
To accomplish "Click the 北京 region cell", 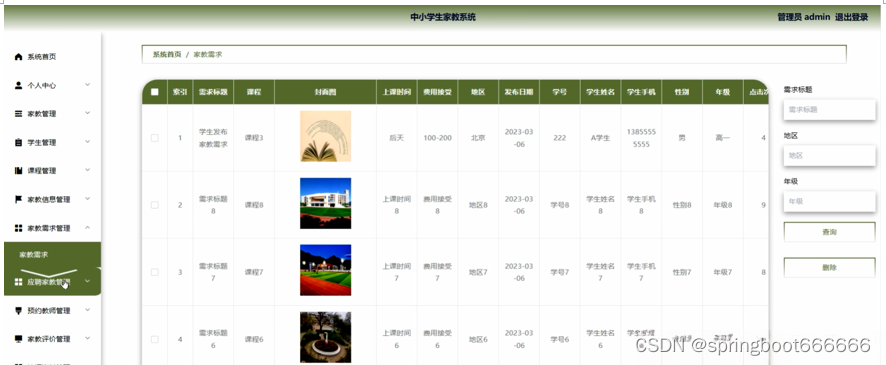I will coord(478,138).
